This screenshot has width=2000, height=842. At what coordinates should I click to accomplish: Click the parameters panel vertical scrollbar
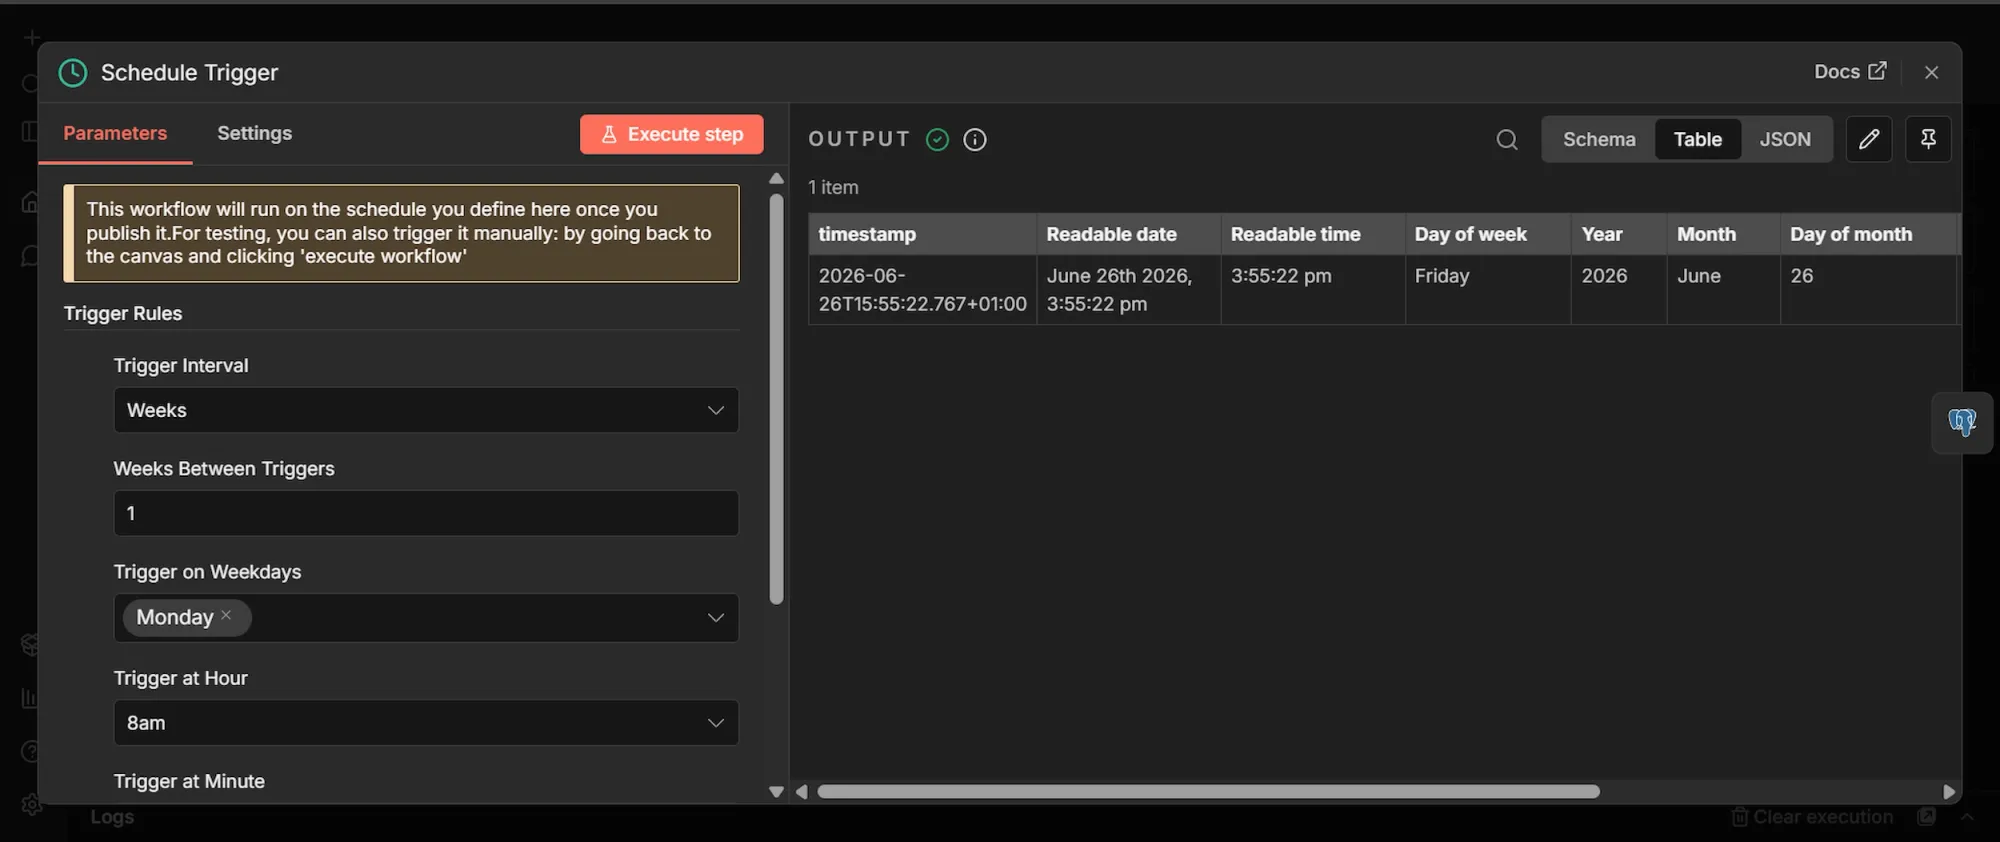point(776,398)
